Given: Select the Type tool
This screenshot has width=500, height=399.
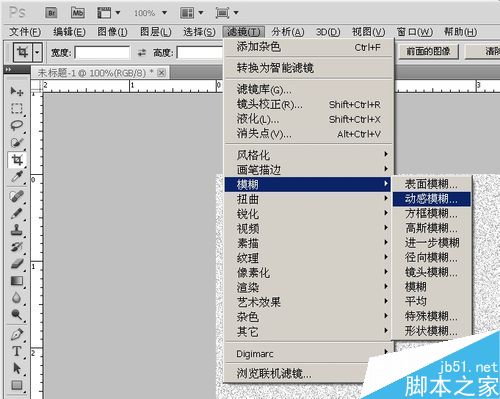Looking at the screenshot, I should (17, 351).
